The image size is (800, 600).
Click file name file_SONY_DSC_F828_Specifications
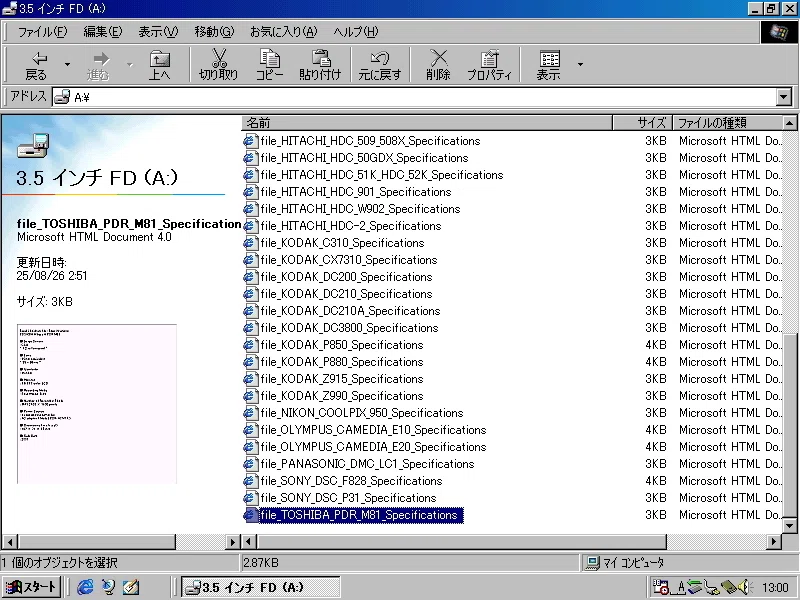pyautogui.click(x=352, y=481)
